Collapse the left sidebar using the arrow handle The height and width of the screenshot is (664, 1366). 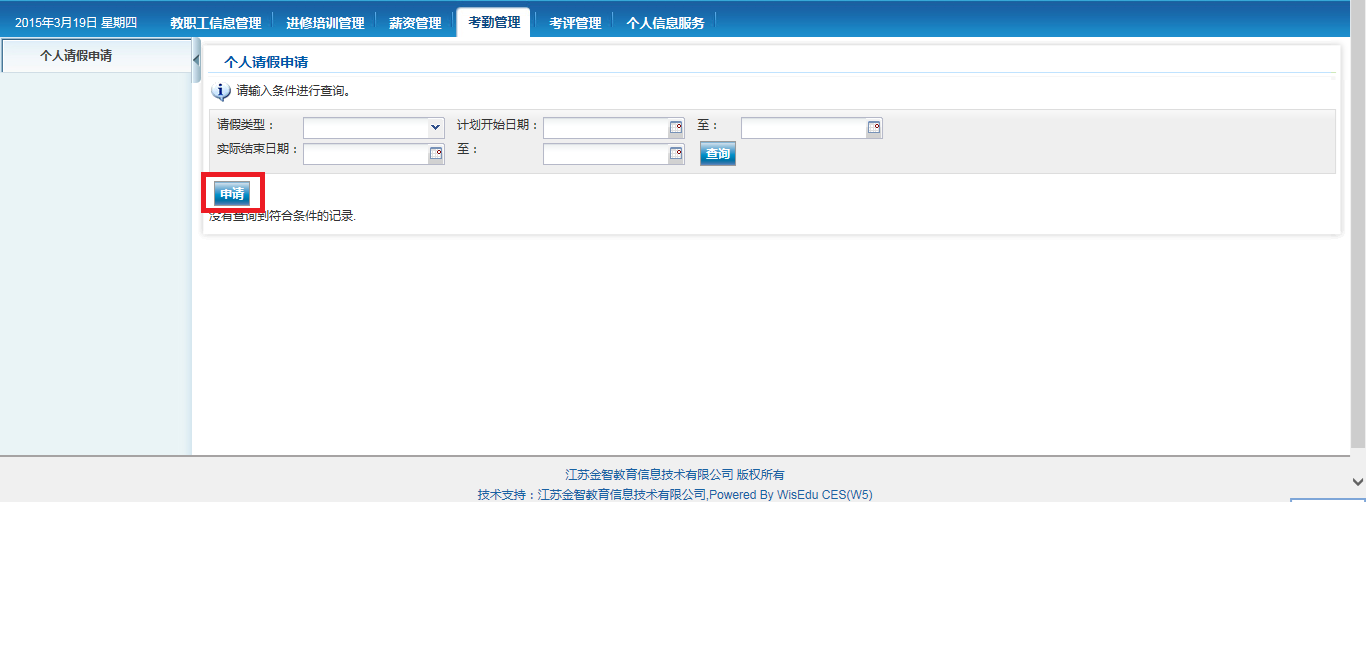(196, 60)
